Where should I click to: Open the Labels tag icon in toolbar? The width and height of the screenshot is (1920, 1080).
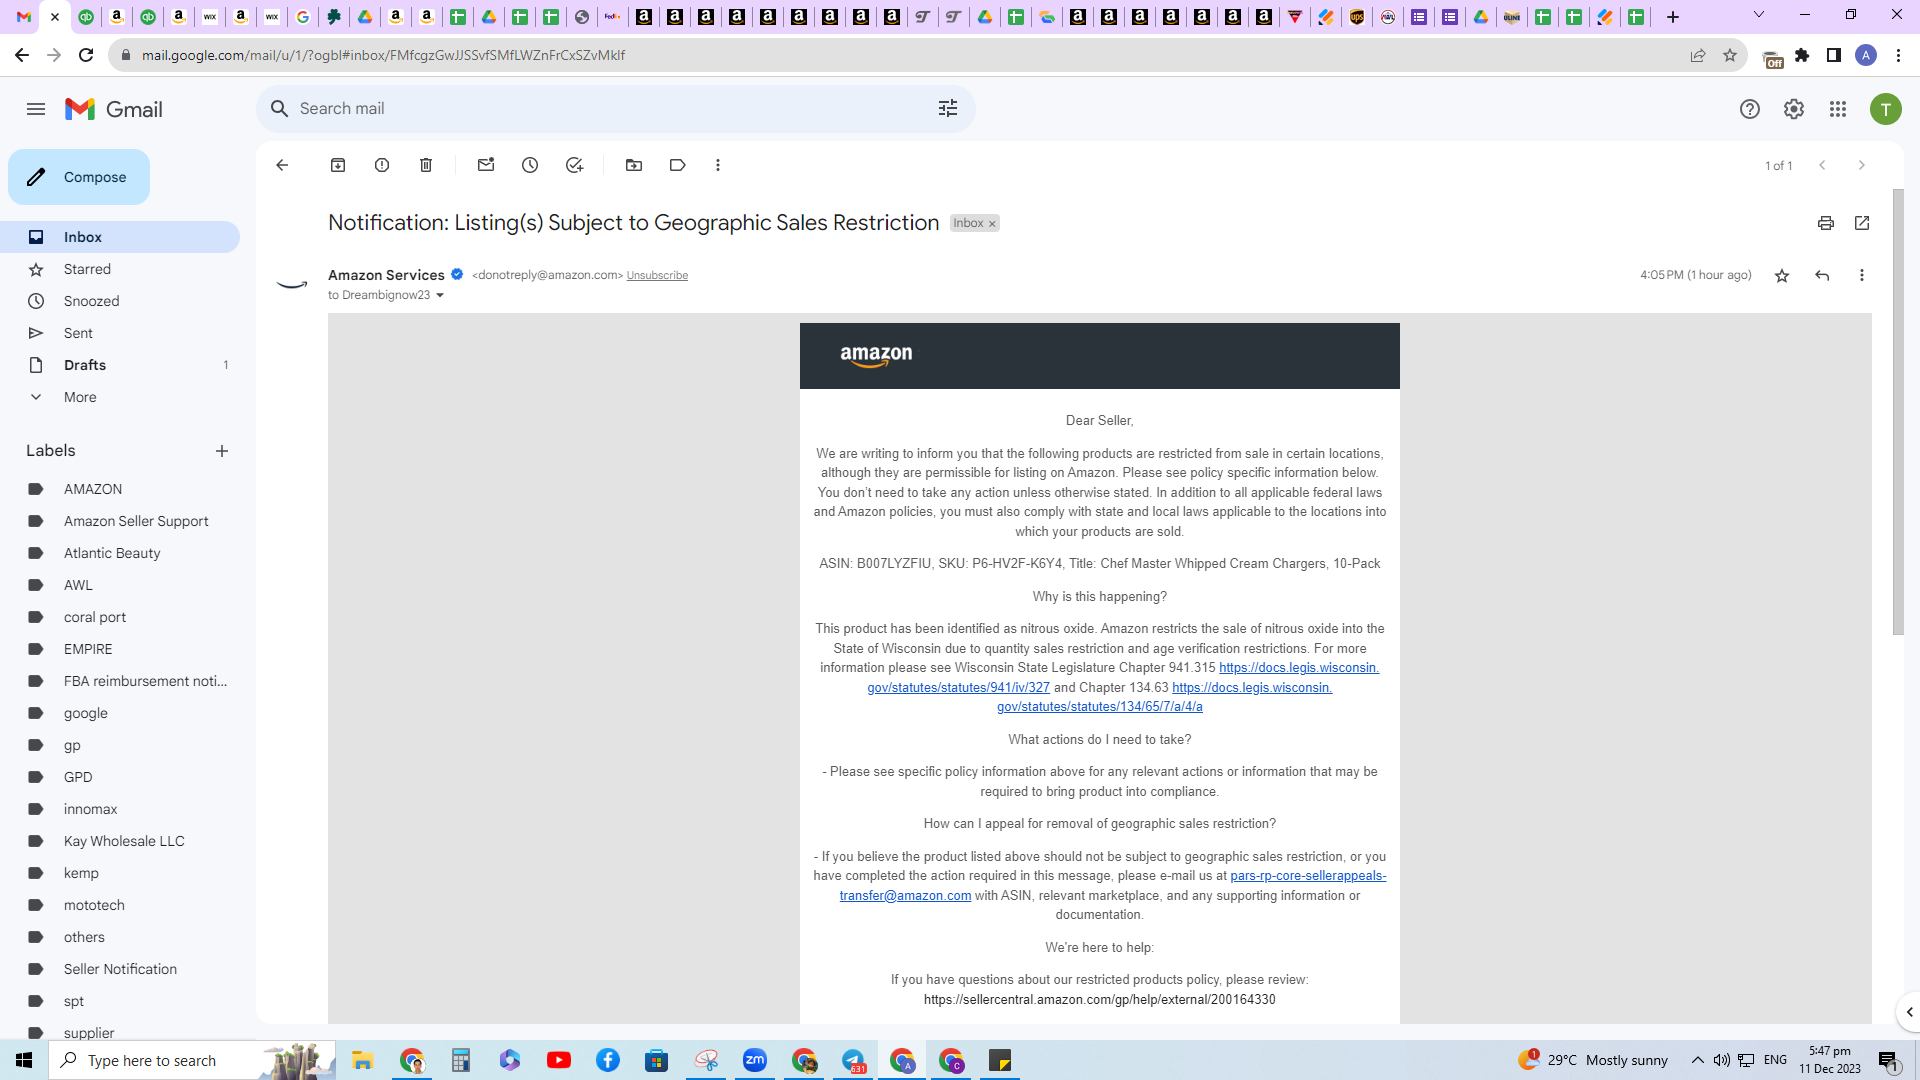678,165
